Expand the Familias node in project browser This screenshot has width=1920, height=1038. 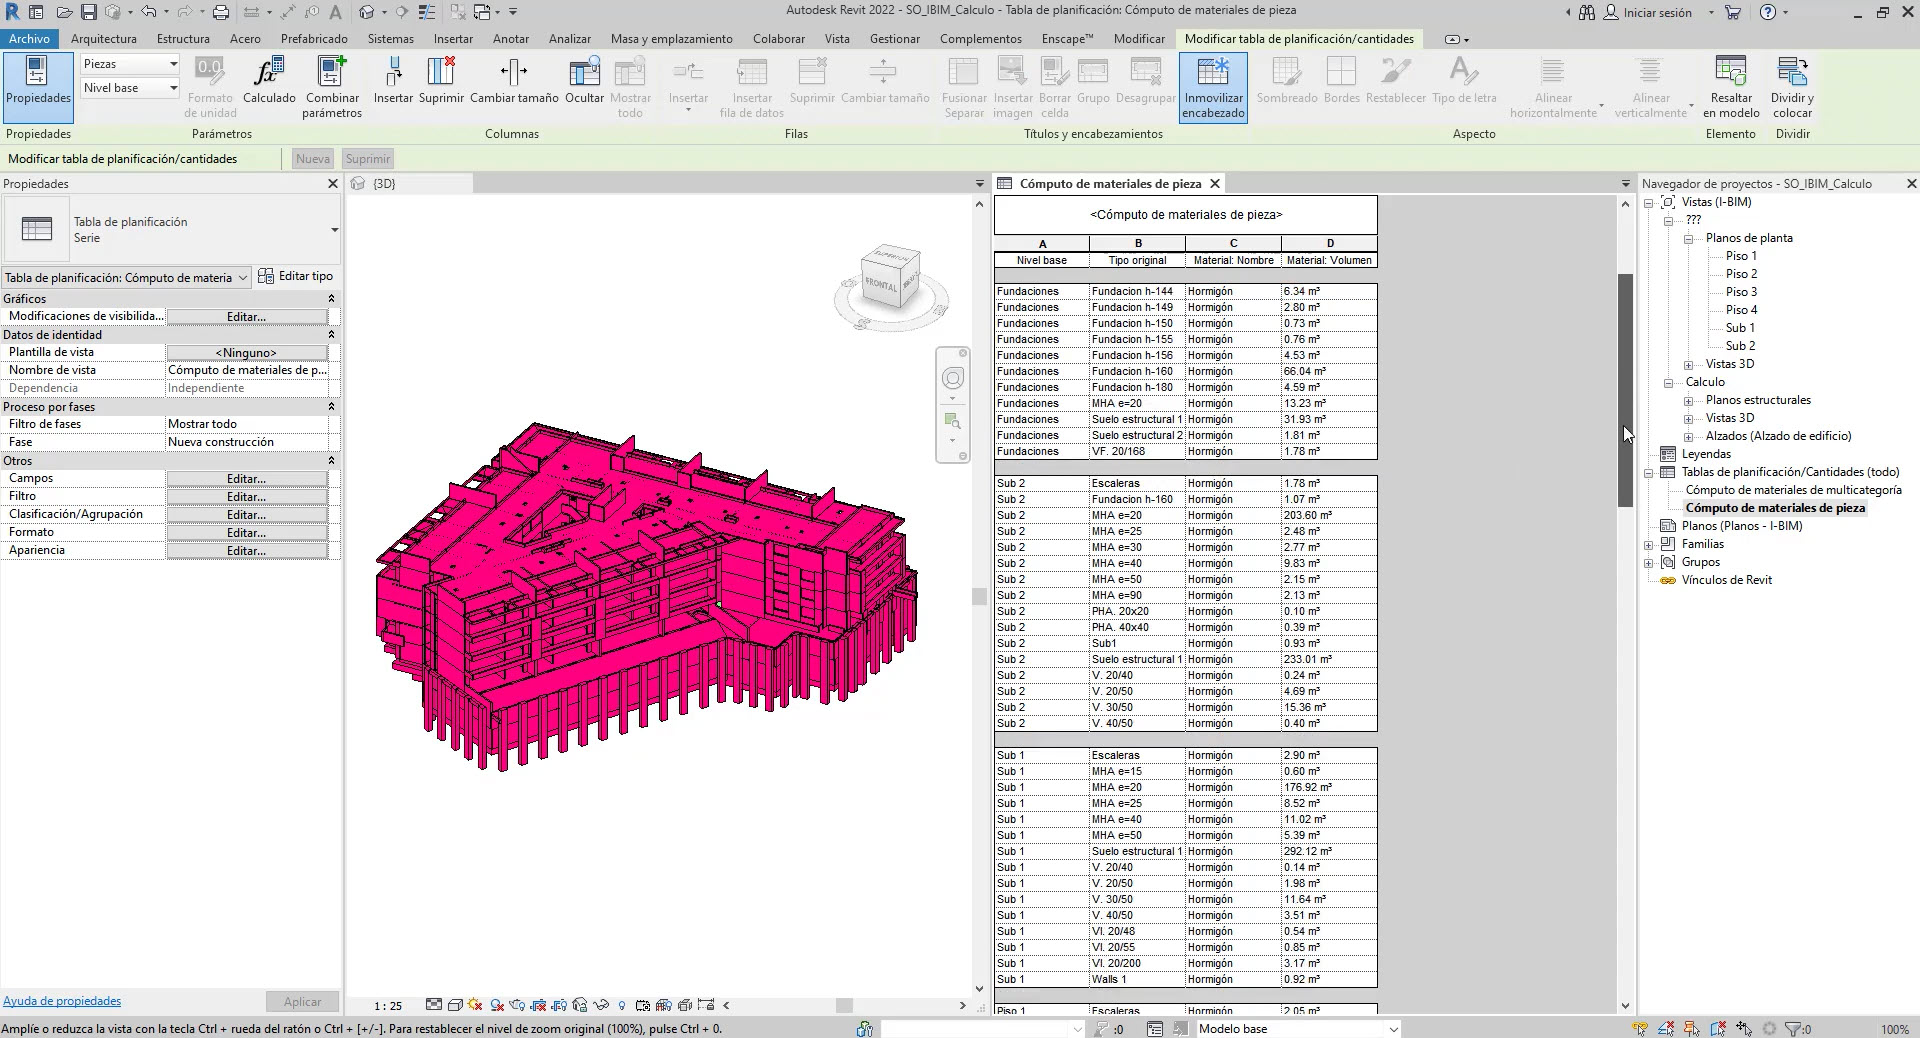[x=1649, y=545]
